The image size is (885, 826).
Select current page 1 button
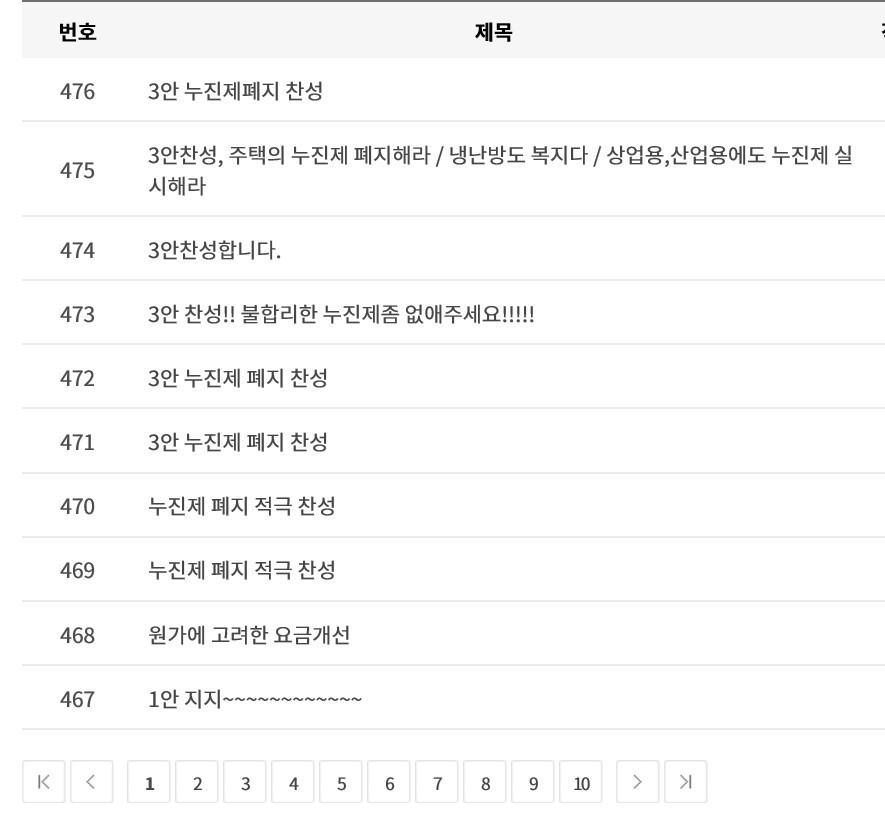tap(149, 782)
